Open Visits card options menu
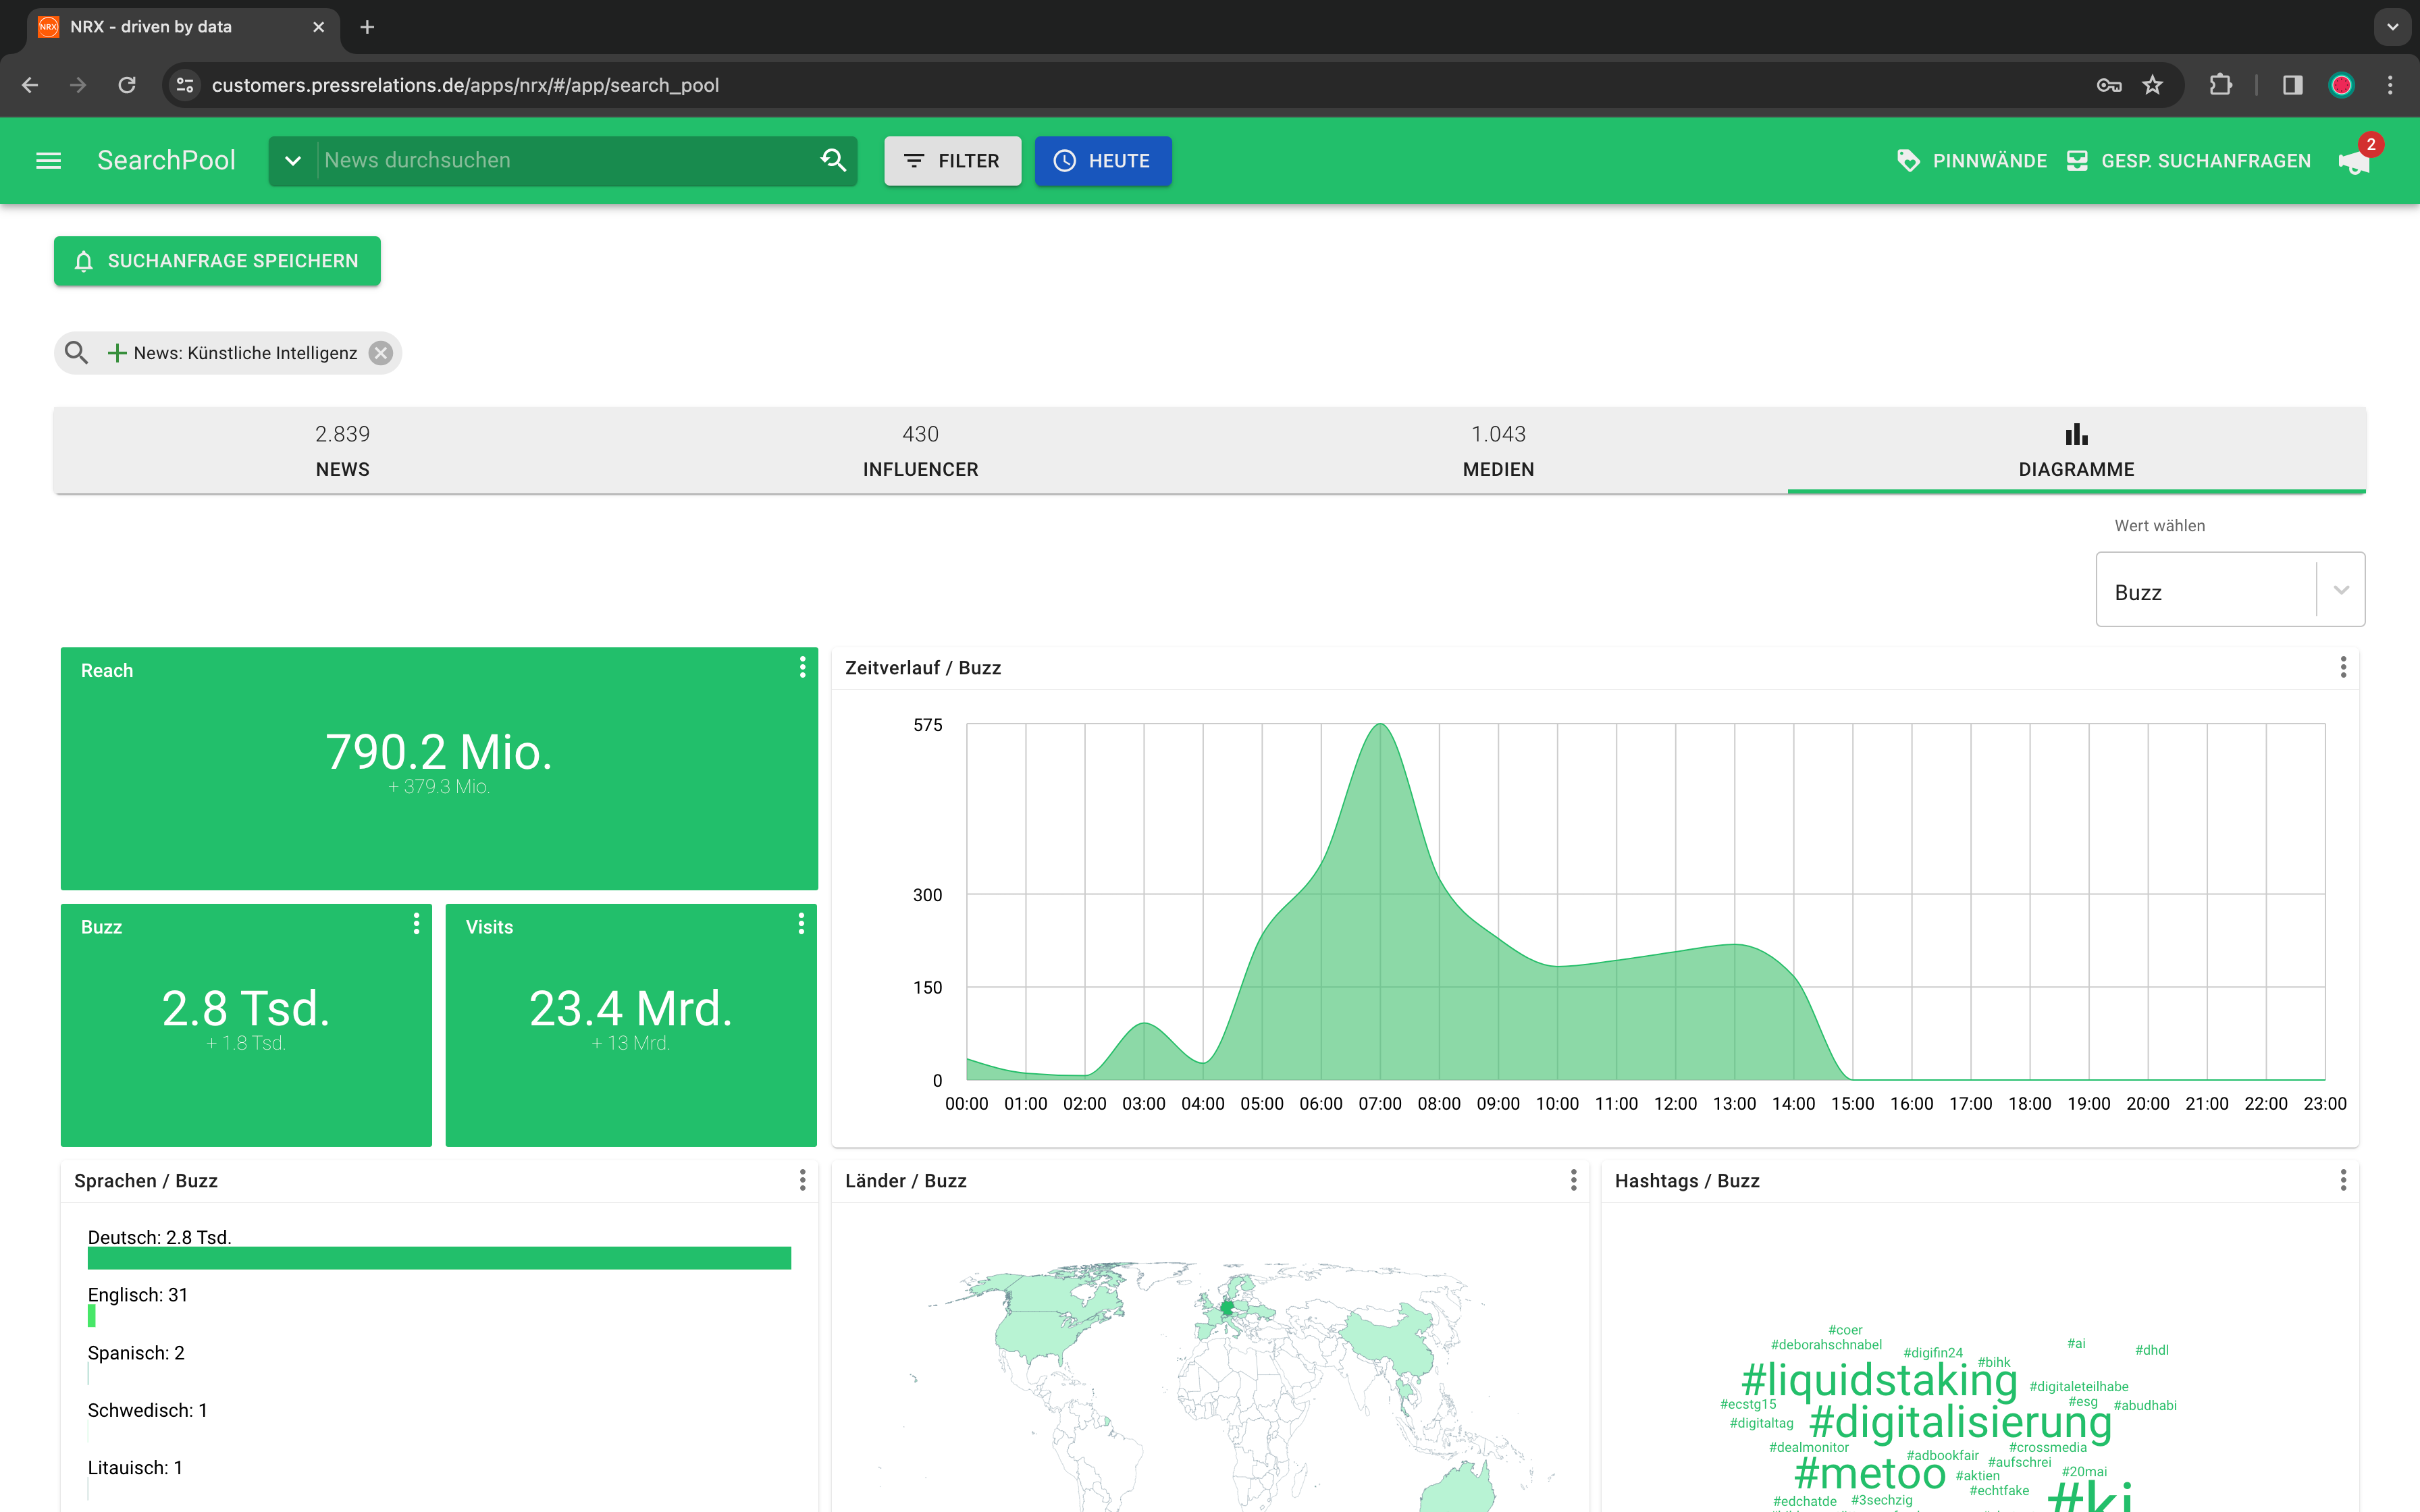2420x1512 pixels. click(x=801, y=924)
